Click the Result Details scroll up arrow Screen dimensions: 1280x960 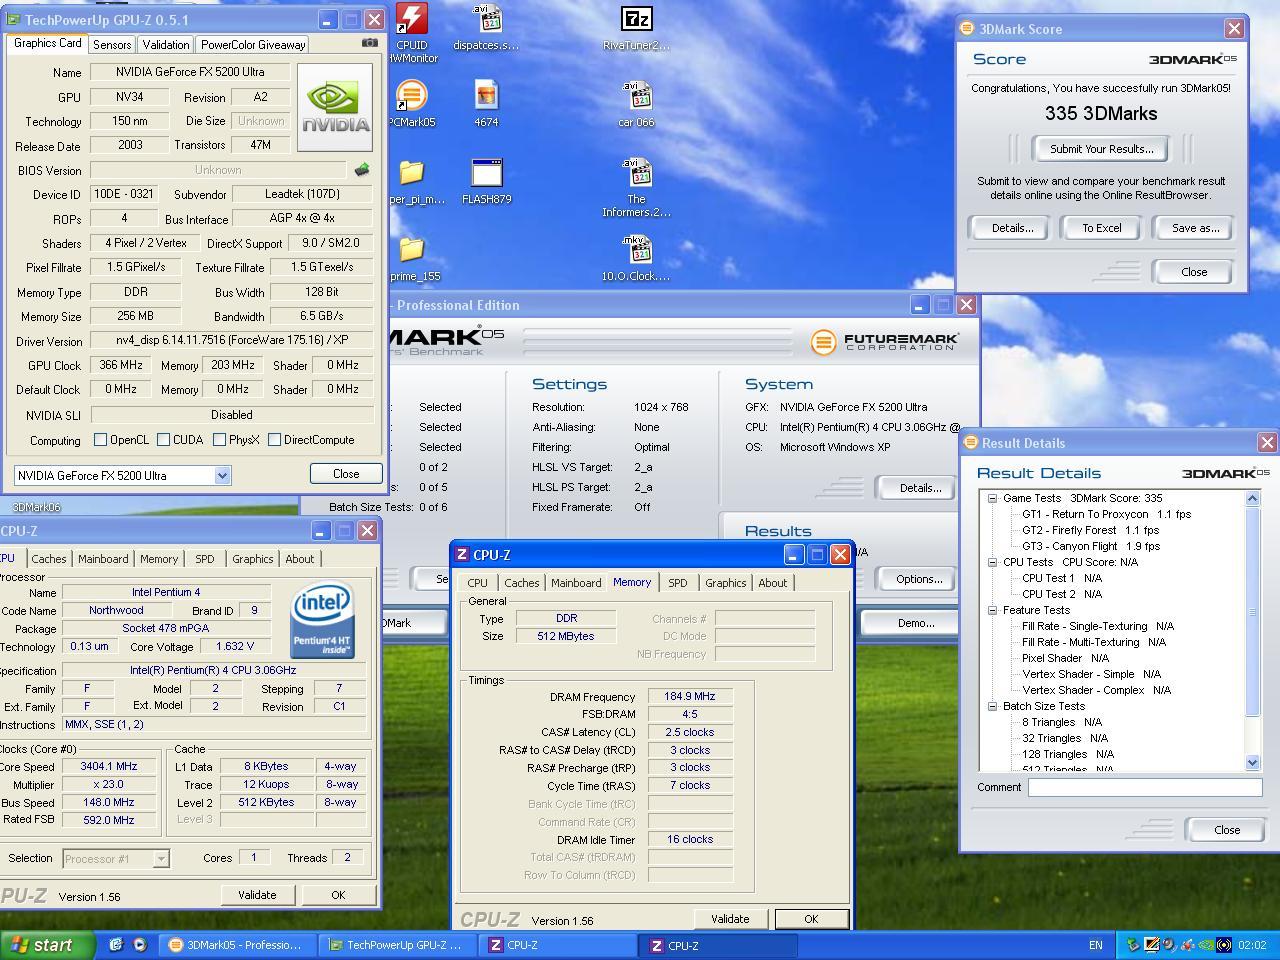pos(1253,498)
